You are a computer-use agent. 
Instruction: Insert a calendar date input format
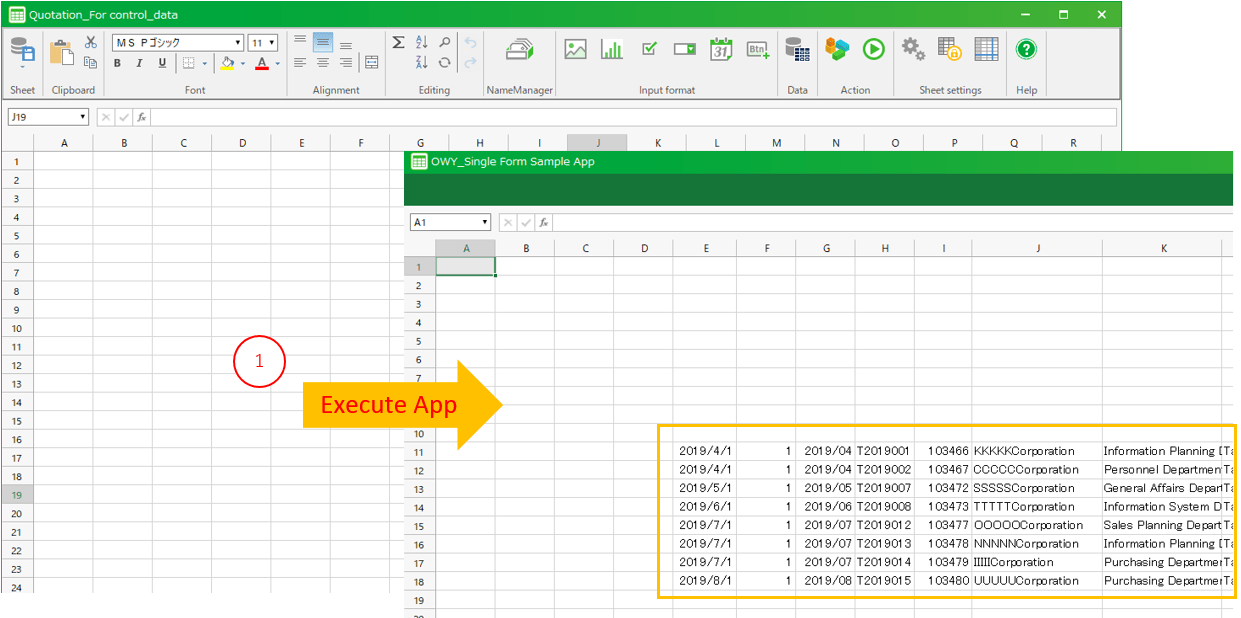721,49
